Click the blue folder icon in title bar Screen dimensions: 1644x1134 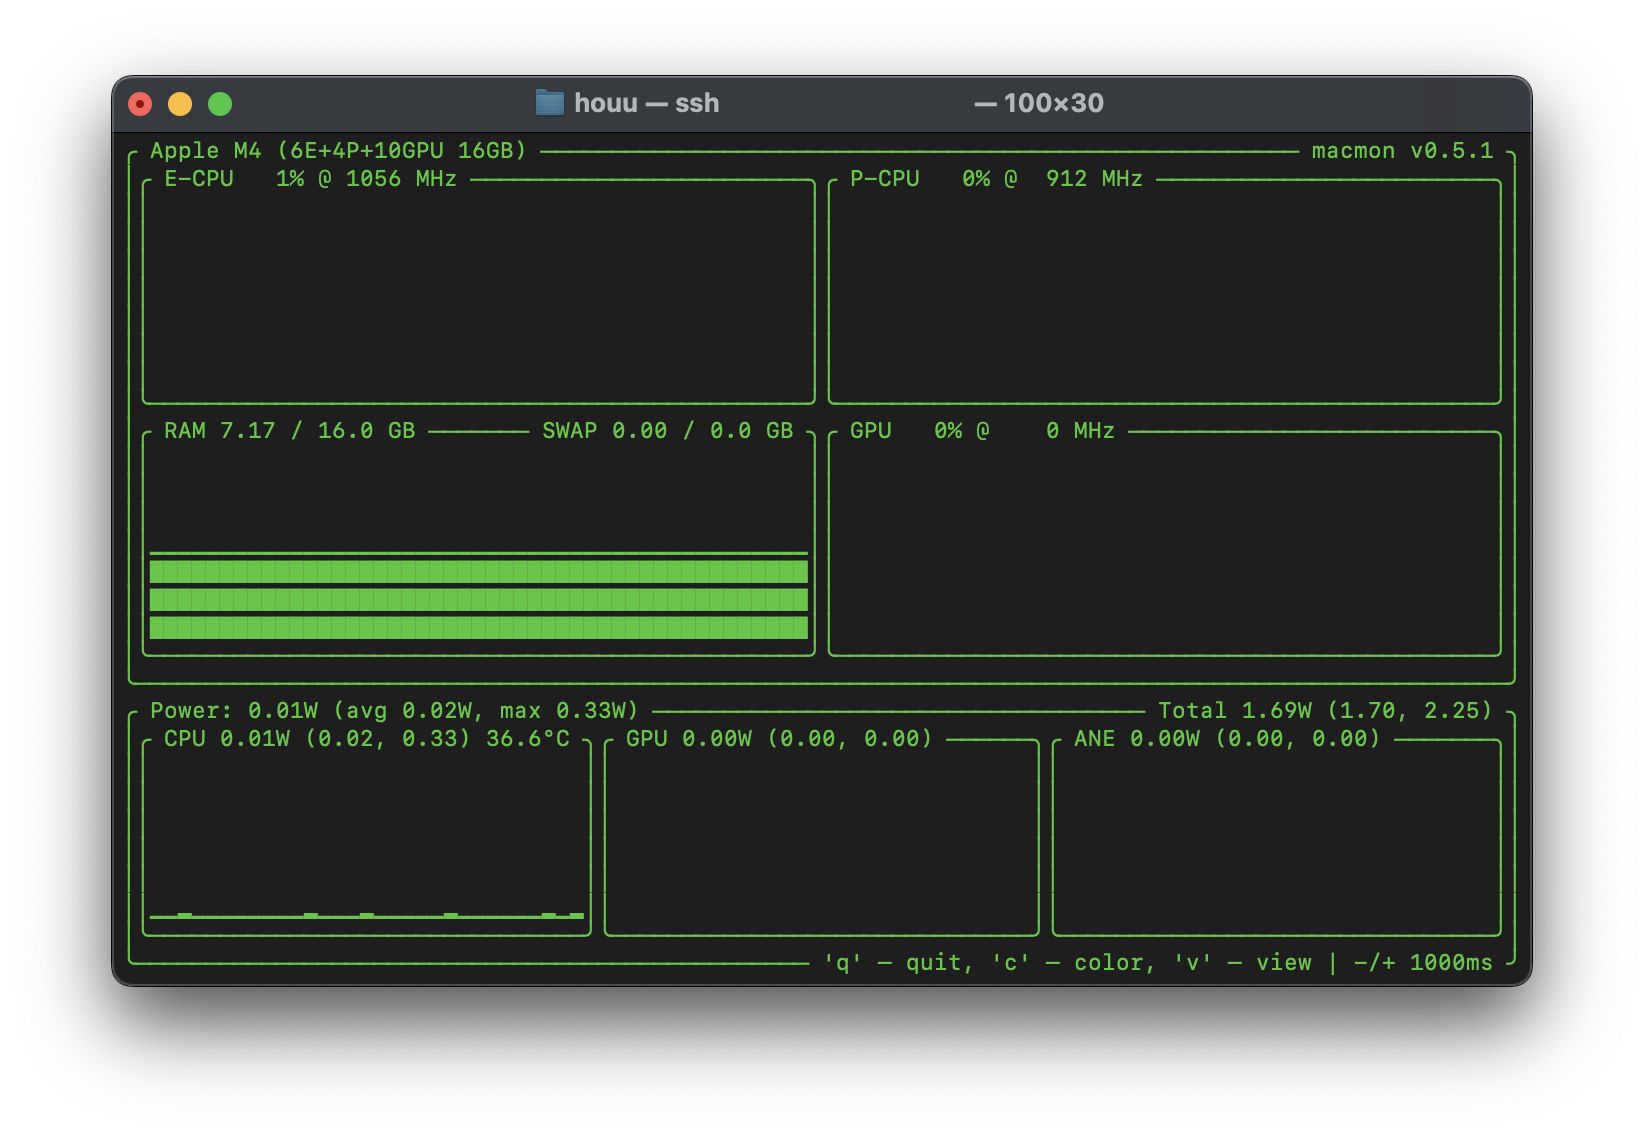[x=549, y=102]
